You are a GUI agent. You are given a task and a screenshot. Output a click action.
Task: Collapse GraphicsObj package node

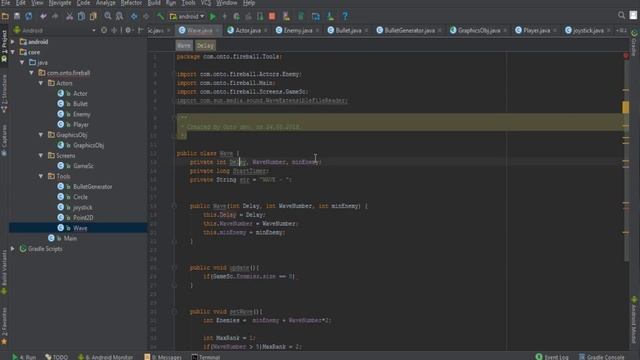point(41,135)
